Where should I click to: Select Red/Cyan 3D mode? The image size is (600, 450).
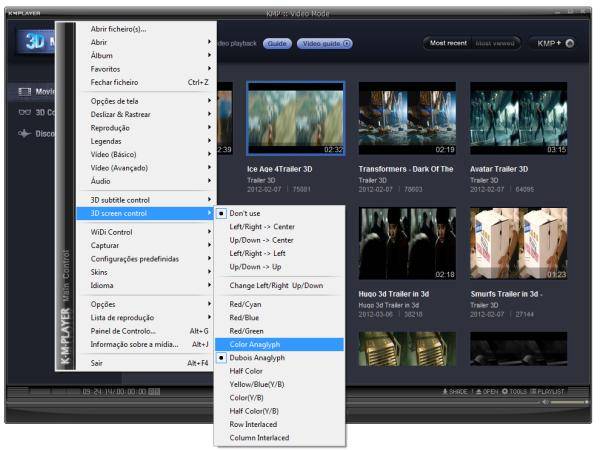coord(280,305)
